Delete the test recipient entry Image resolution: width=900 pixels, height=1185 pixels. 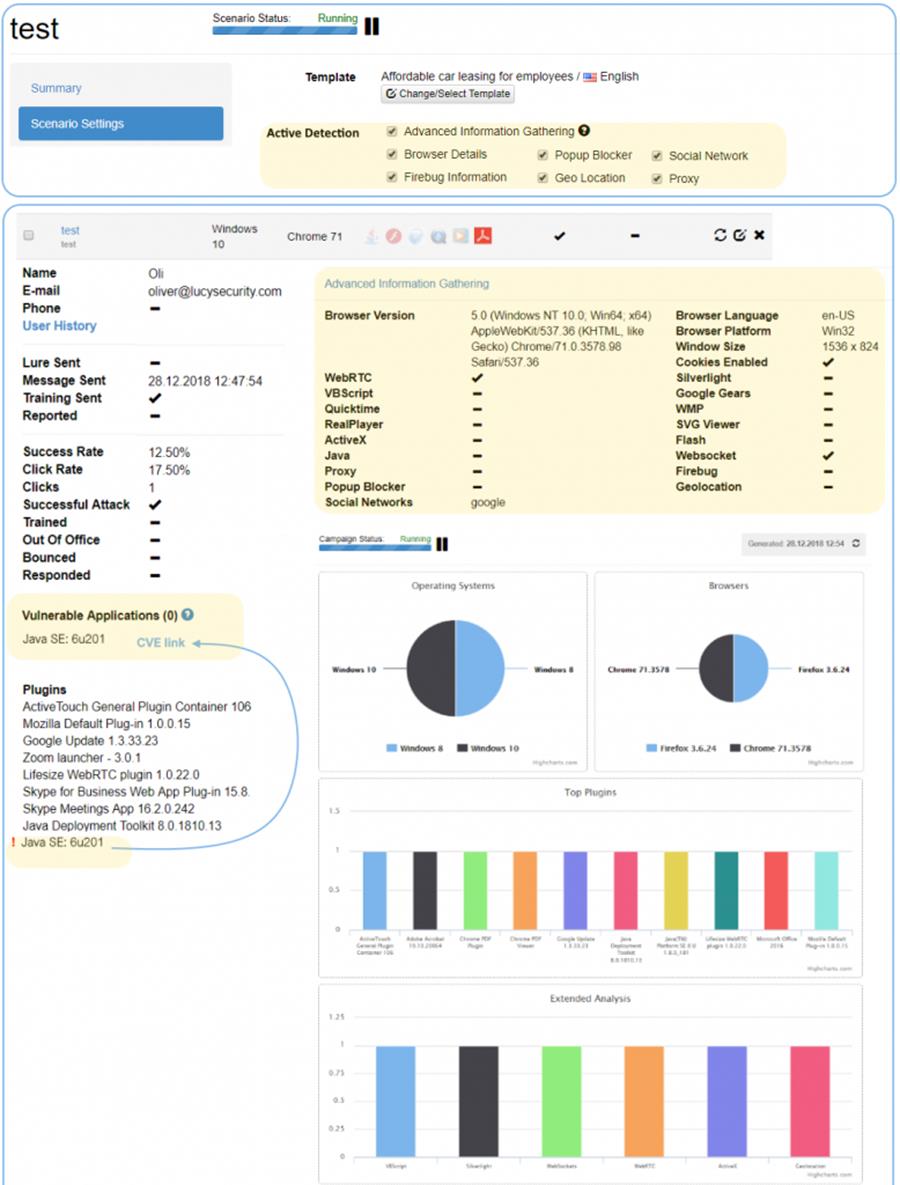pos(759,235)
